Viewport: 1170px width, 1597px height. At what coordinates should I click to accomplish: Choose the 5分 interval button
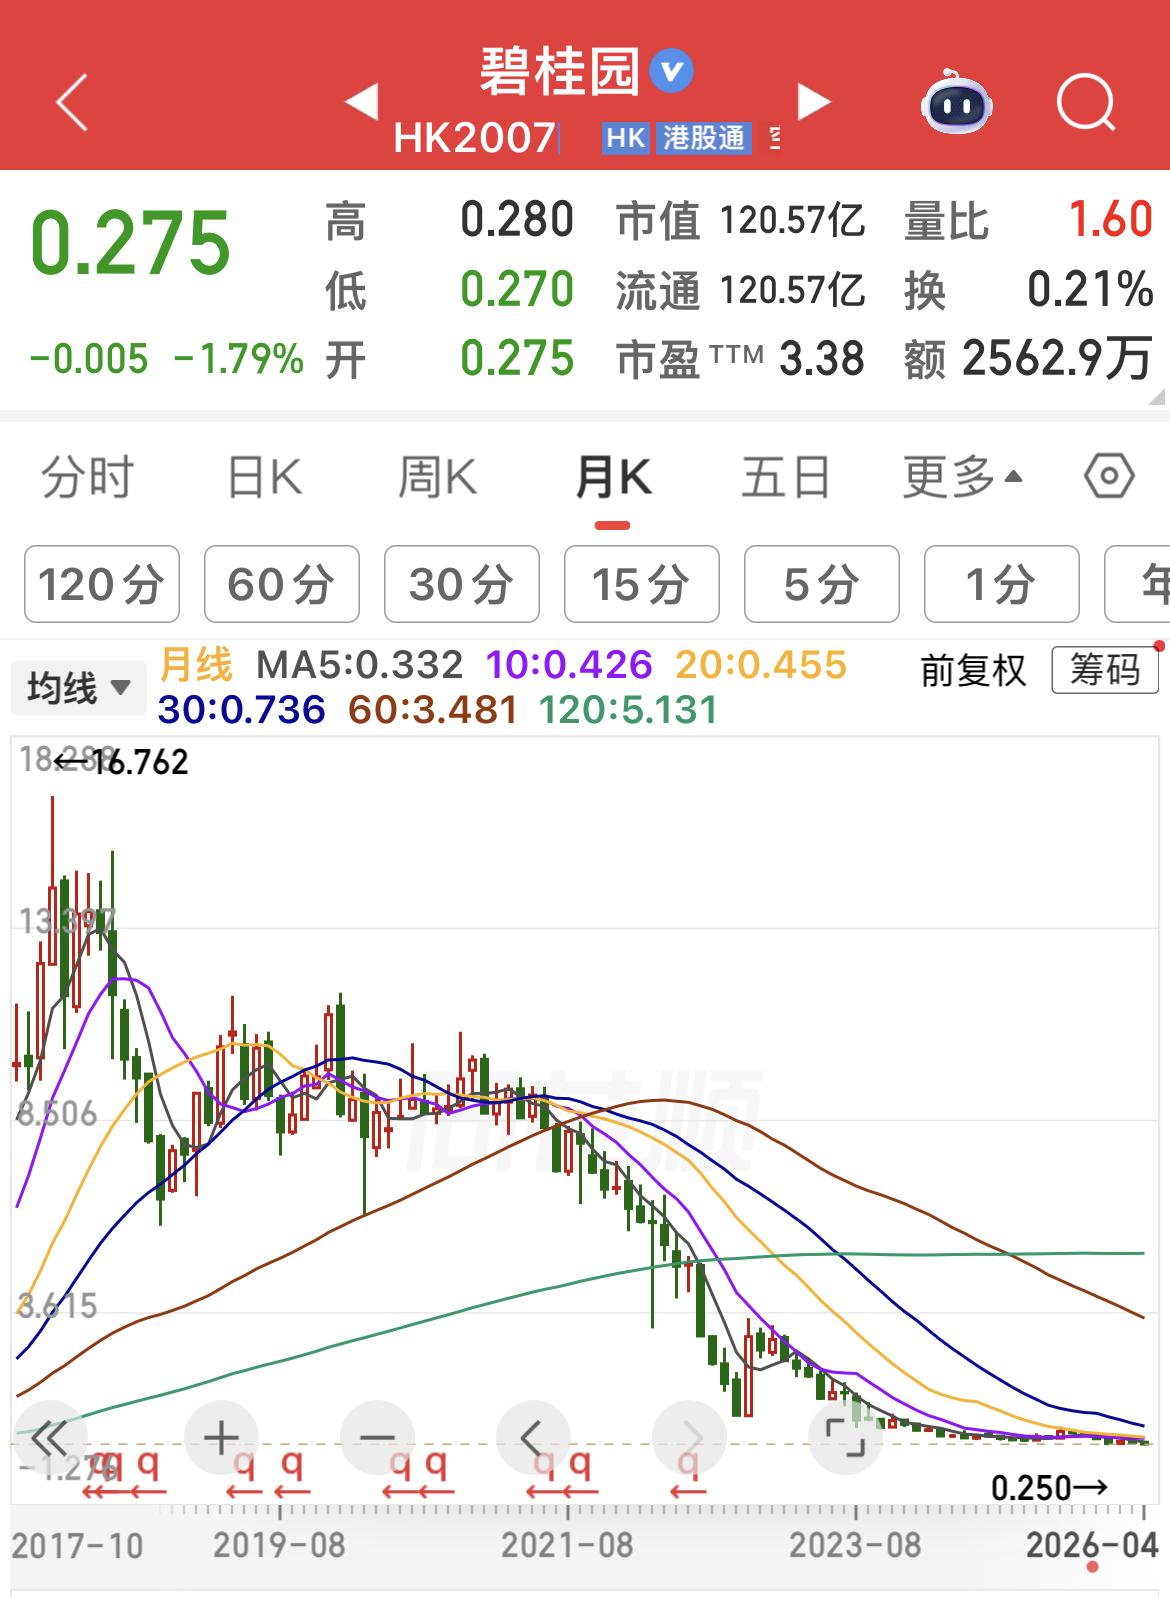[822, 584]
